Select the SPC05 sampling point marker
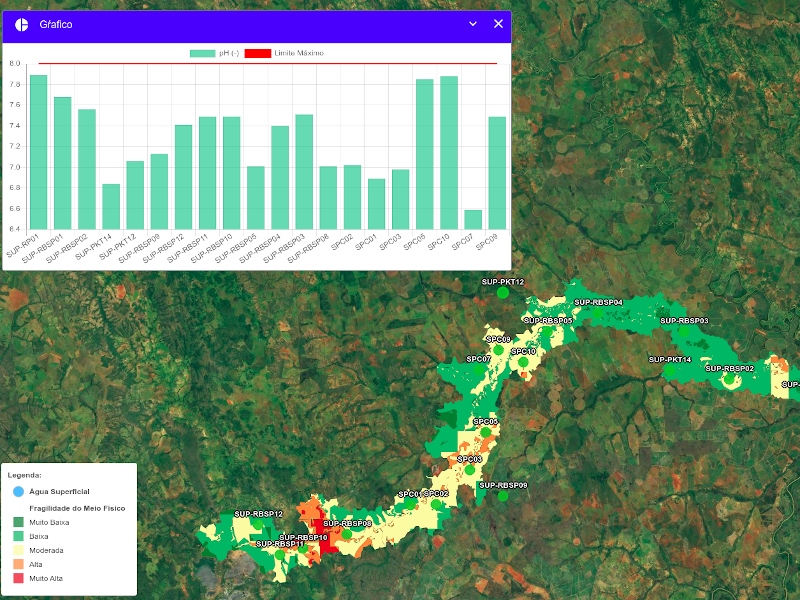Viewport: 800px width, 600px height. (486, 433)
